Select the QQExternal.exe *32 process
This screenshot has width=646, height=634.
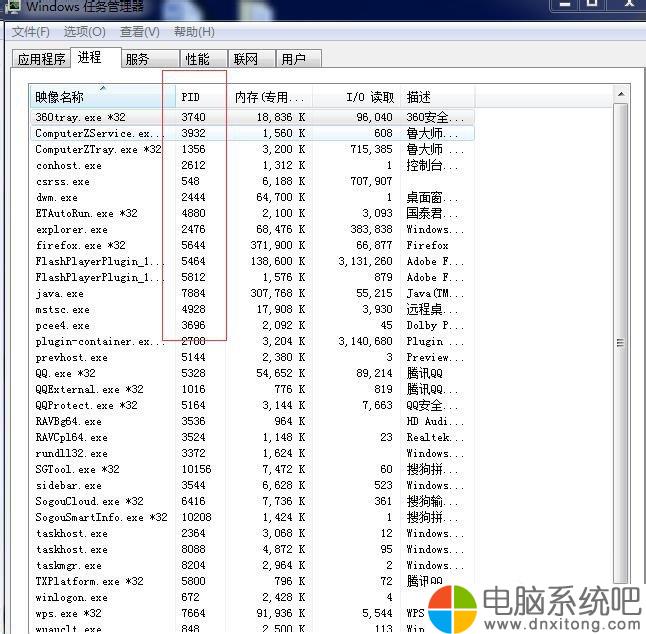252,389
